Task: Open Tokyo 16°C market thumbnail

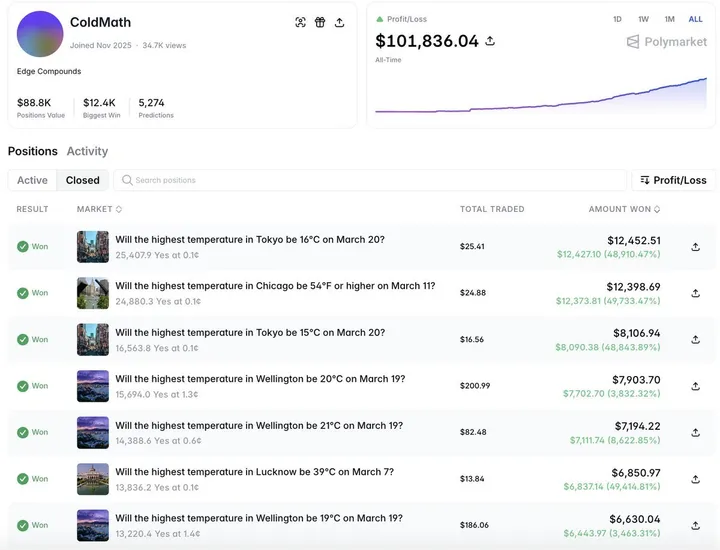Action: [x=93, y=247]
